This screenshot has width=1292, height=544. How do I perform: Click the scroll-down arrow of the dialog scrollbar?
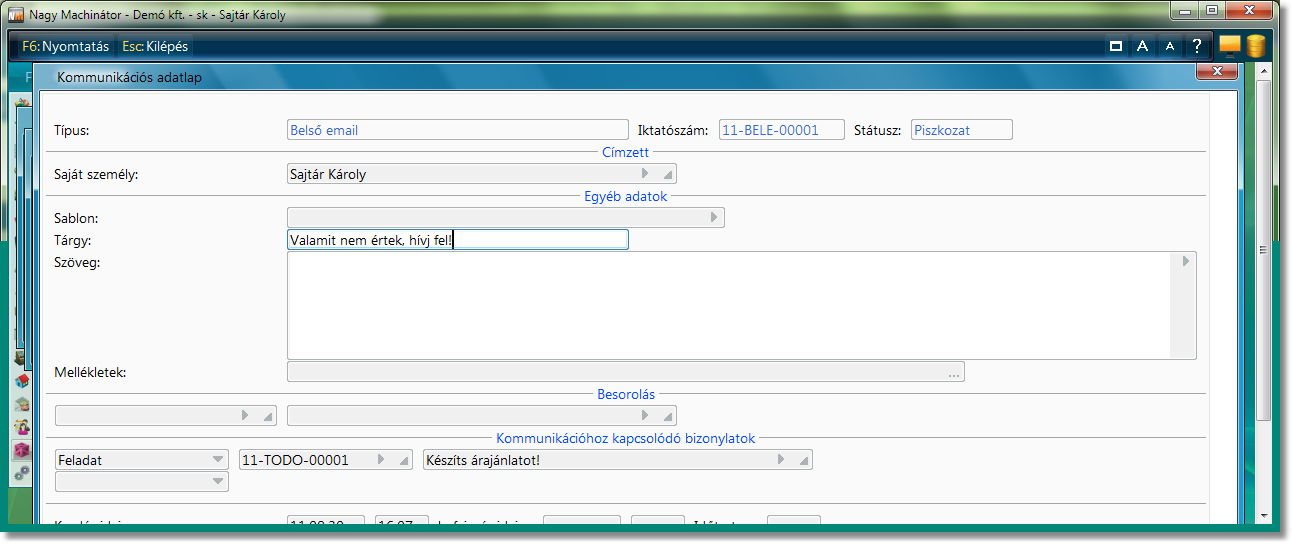point(1263,514)
